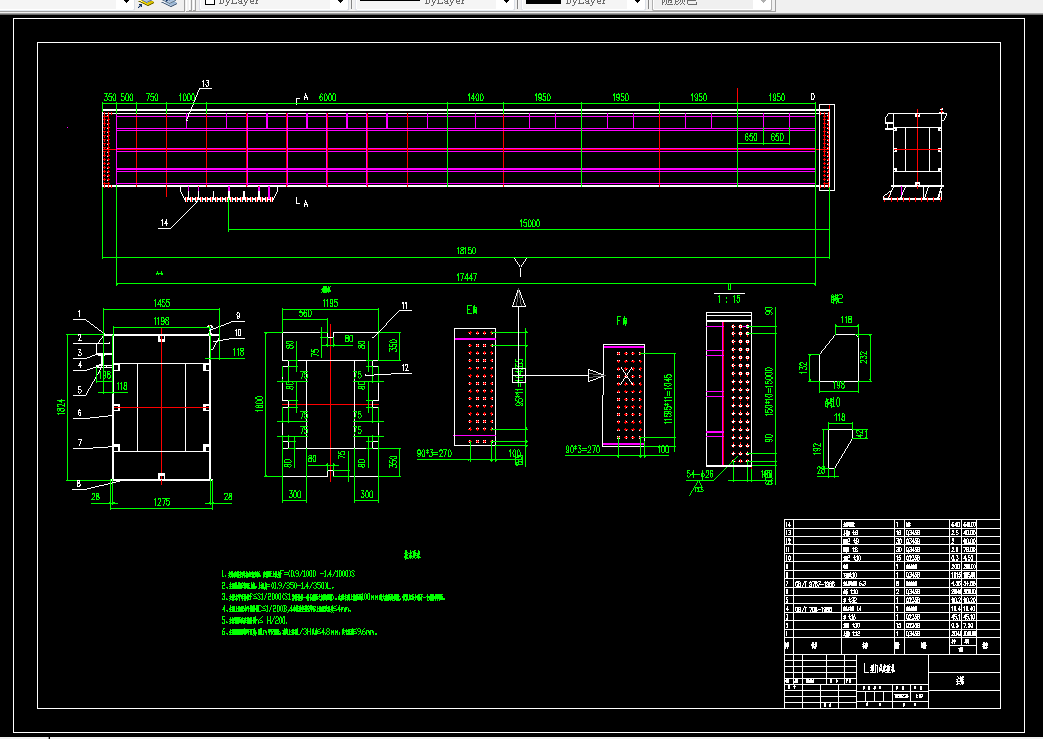Viewport: 1043px width, 739px height.
Task: Click the layer states stack icon
Action: (x=169, y=3)
